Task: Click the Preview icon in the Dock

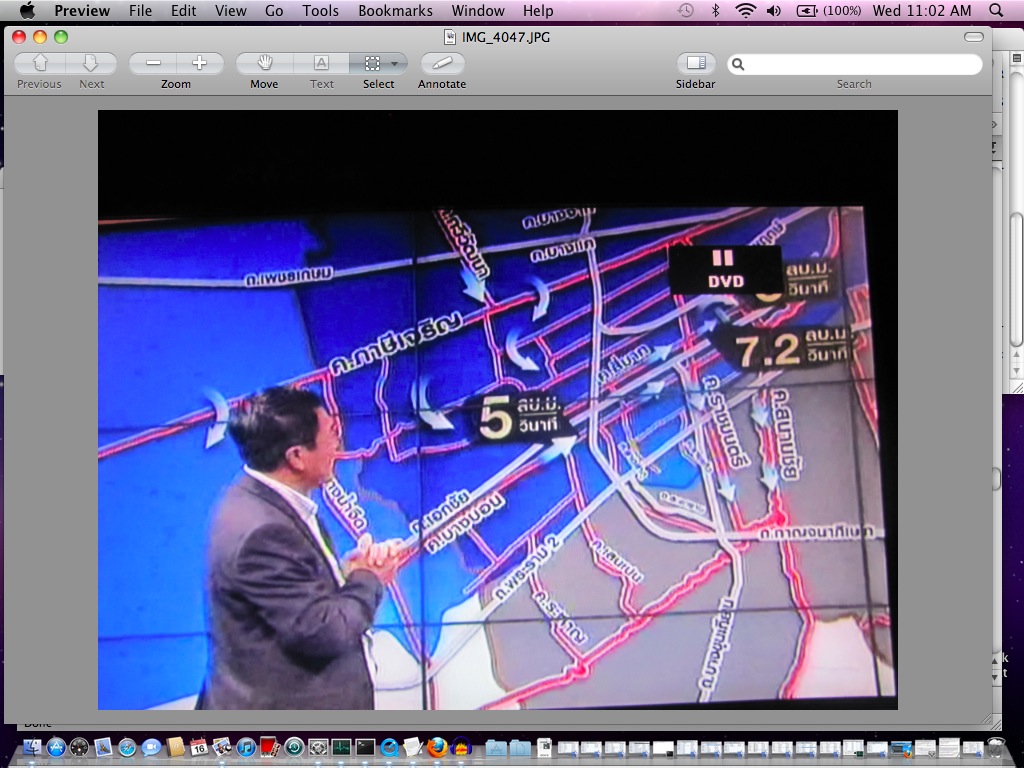Action: click(222, 747)
